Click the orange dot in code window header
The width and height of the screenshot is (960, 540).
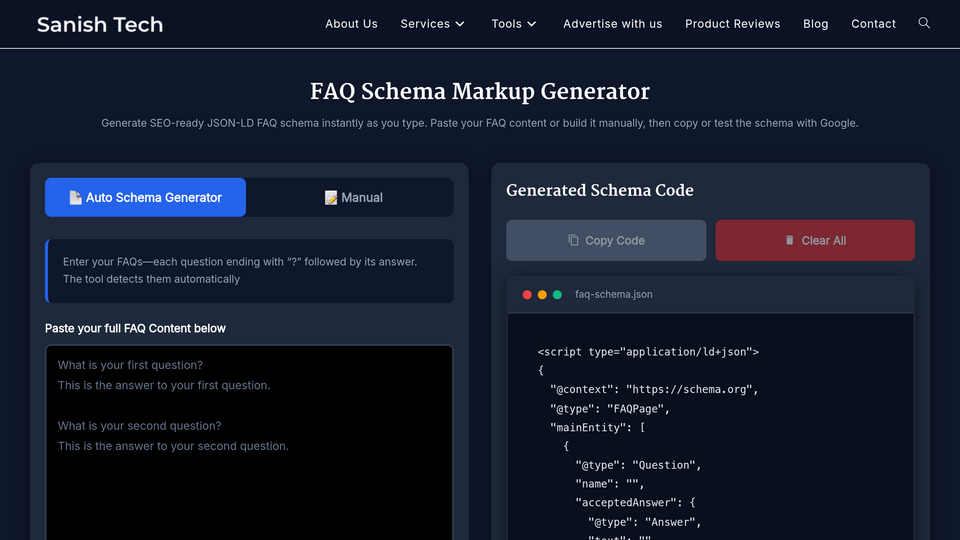tap(542, 294)
